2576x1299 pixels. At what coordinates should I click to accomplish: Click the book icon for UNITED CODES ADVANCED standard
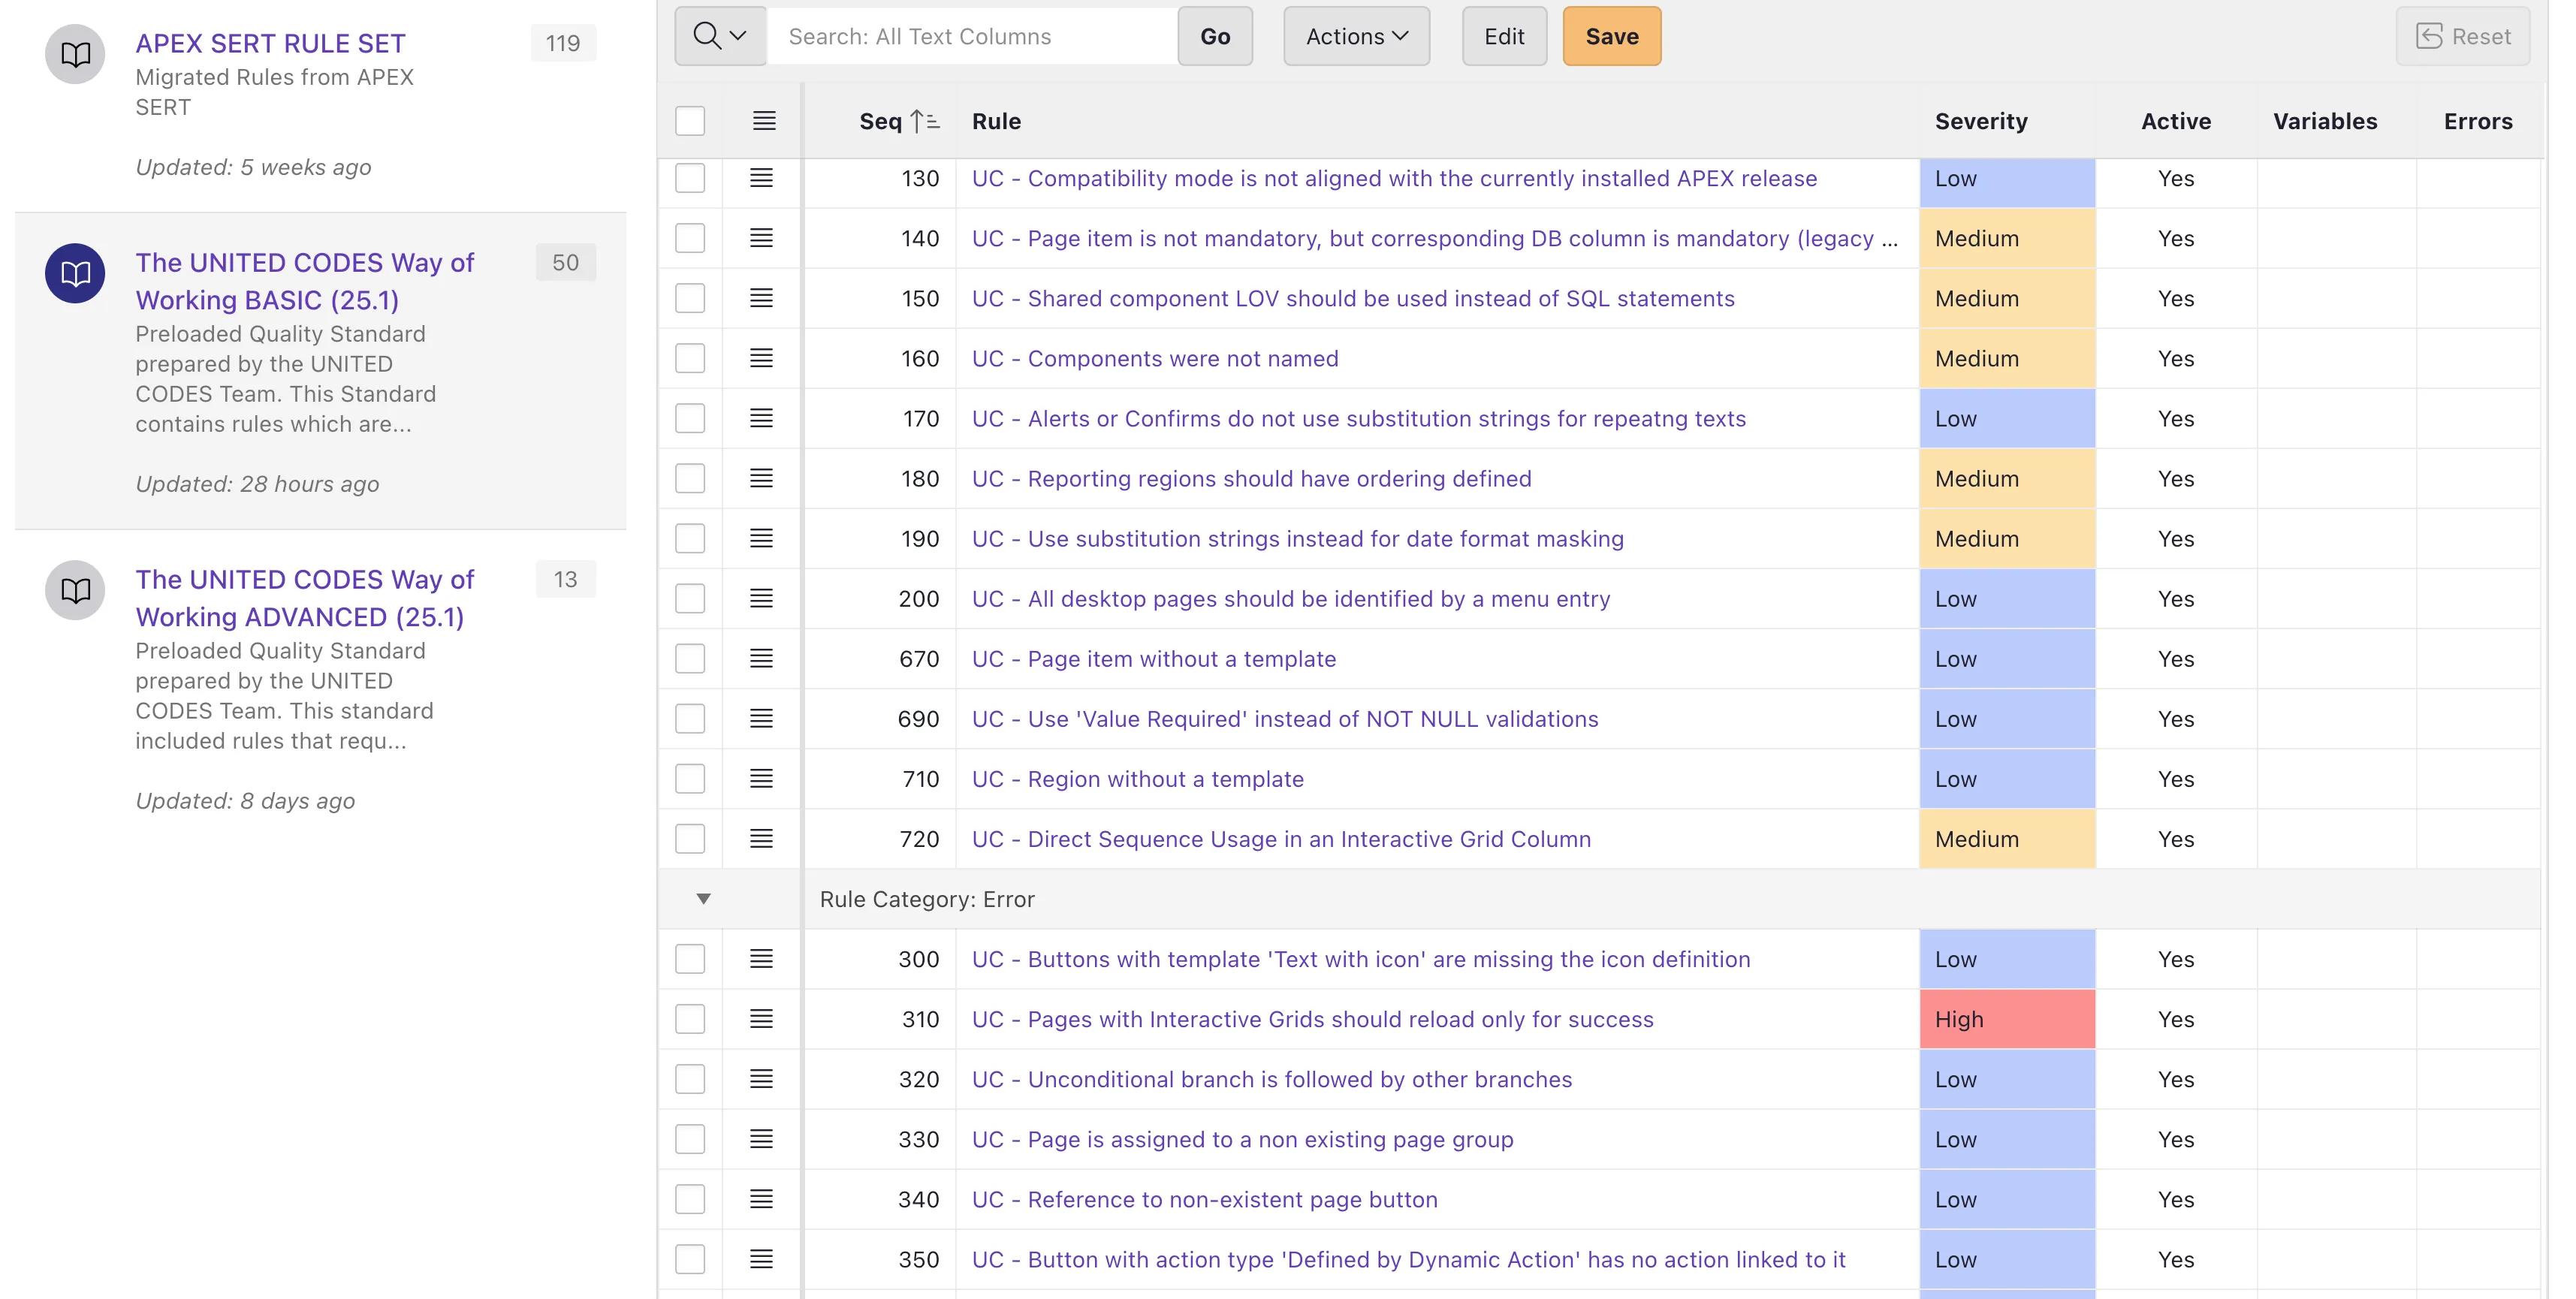(x=75, y=590)
